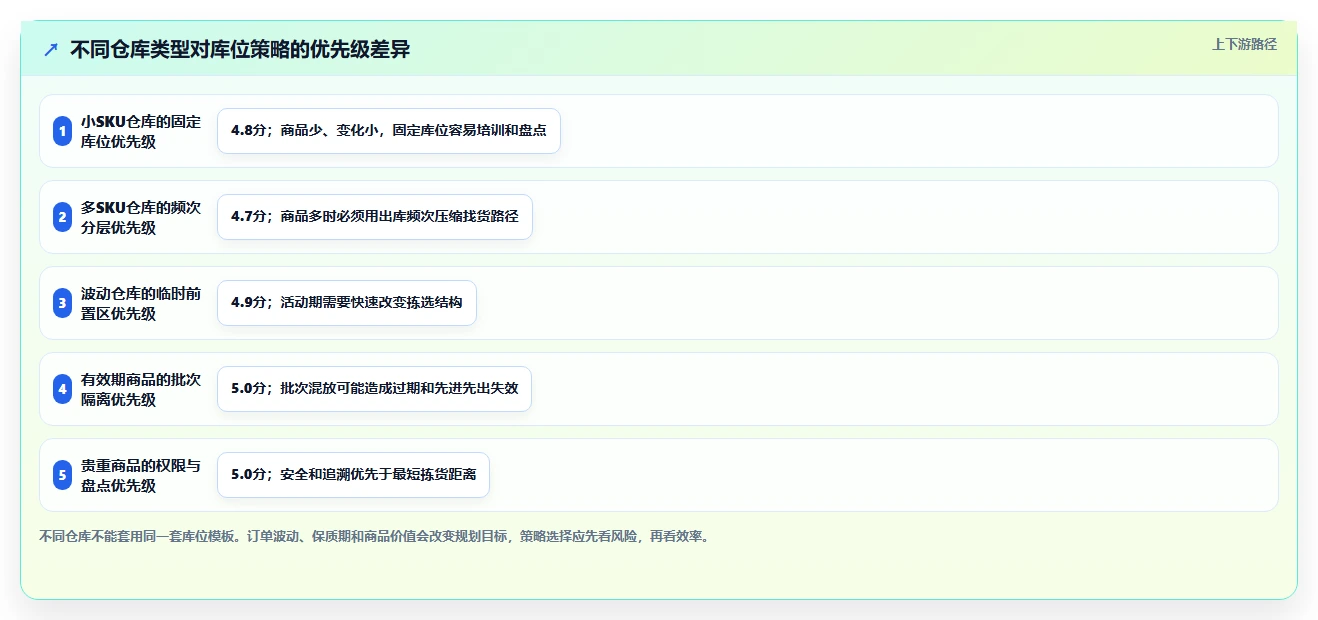Screen dimensions: 1318x620
Task: Click the 4.9分 temporary front-zone chip
Action: click(x=347, y=303)
